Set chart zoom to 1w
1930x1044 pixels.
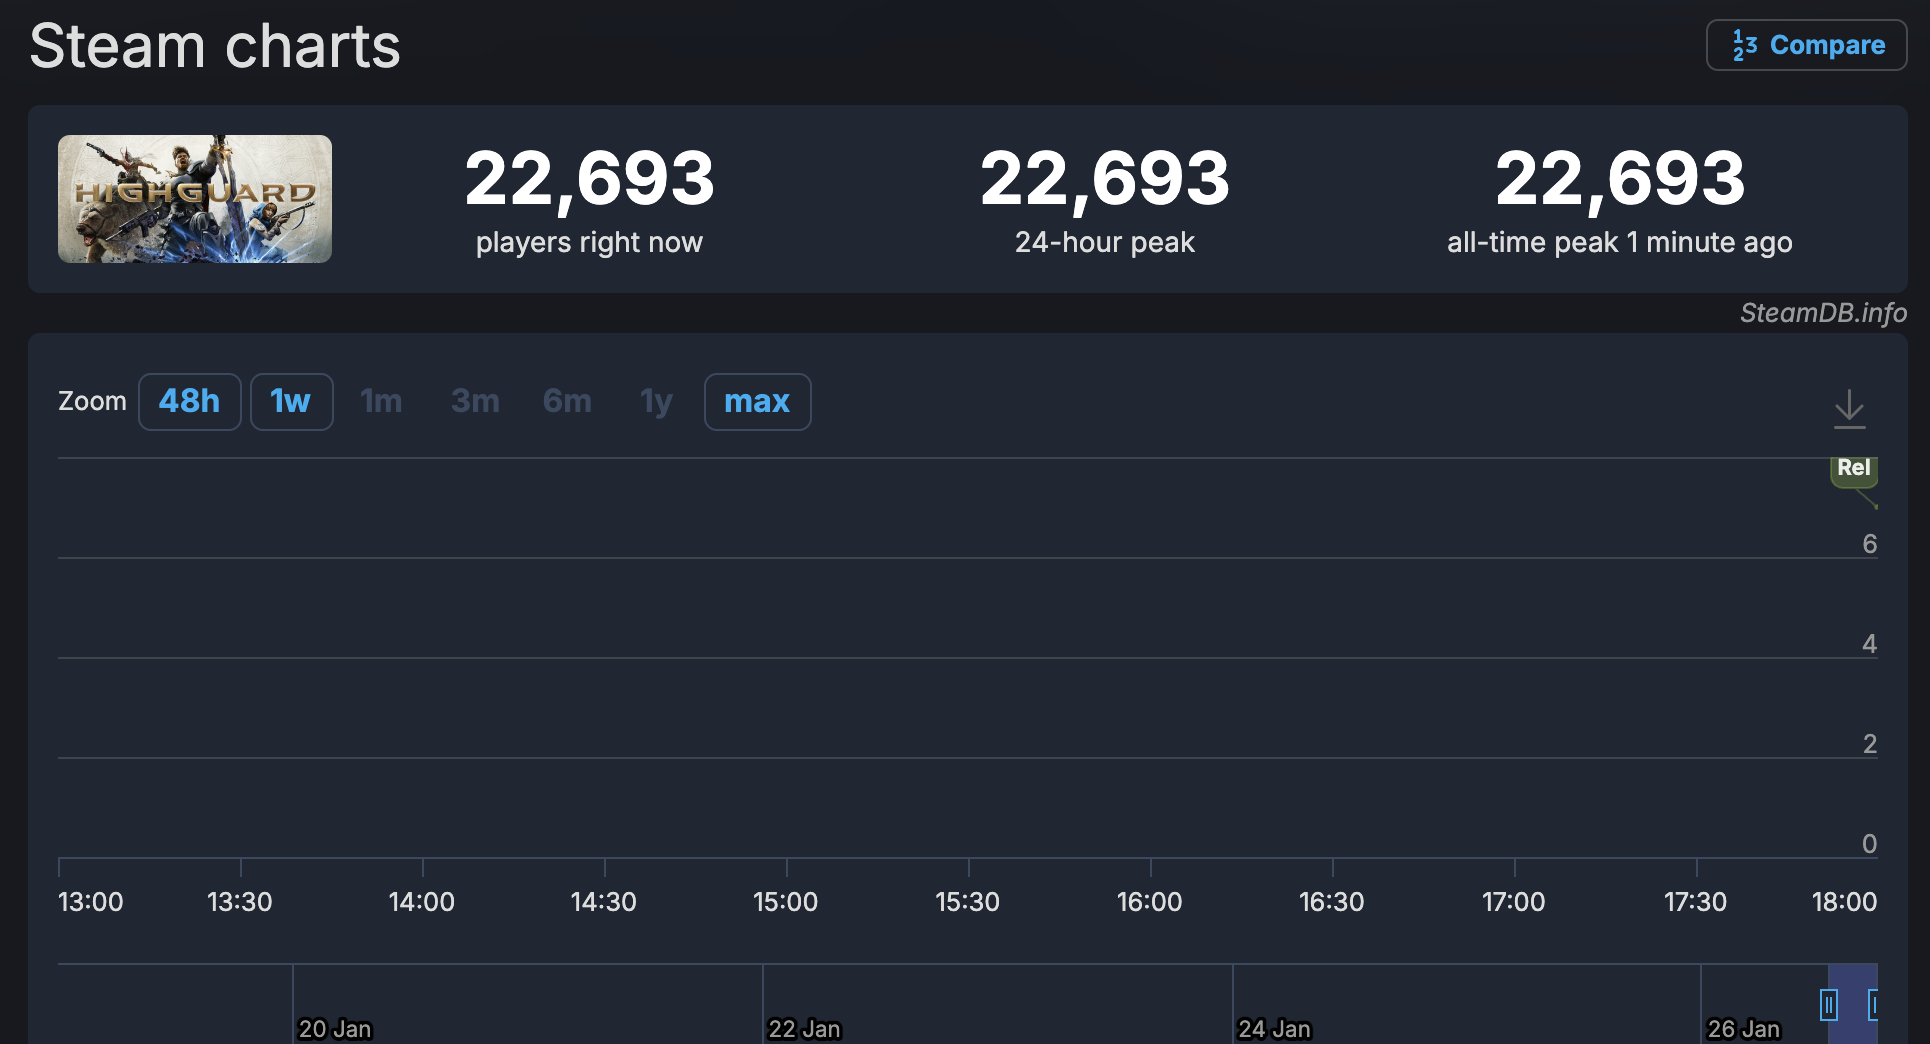pyautogui.click(x=291, y=402)
